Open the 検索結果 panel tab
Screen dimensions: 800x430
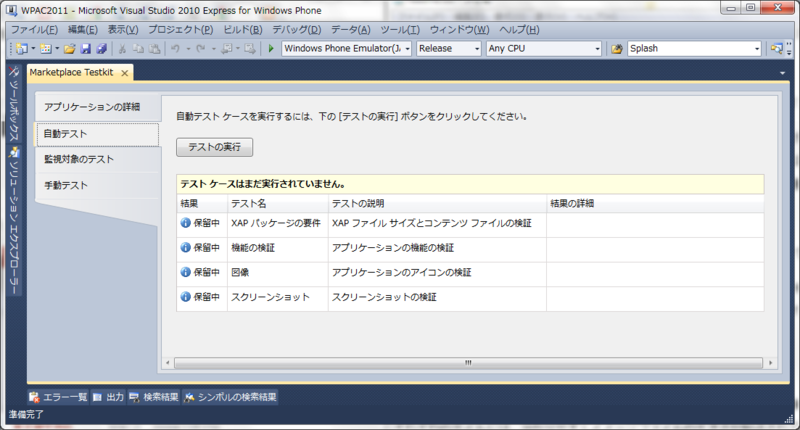click(154, 397)
